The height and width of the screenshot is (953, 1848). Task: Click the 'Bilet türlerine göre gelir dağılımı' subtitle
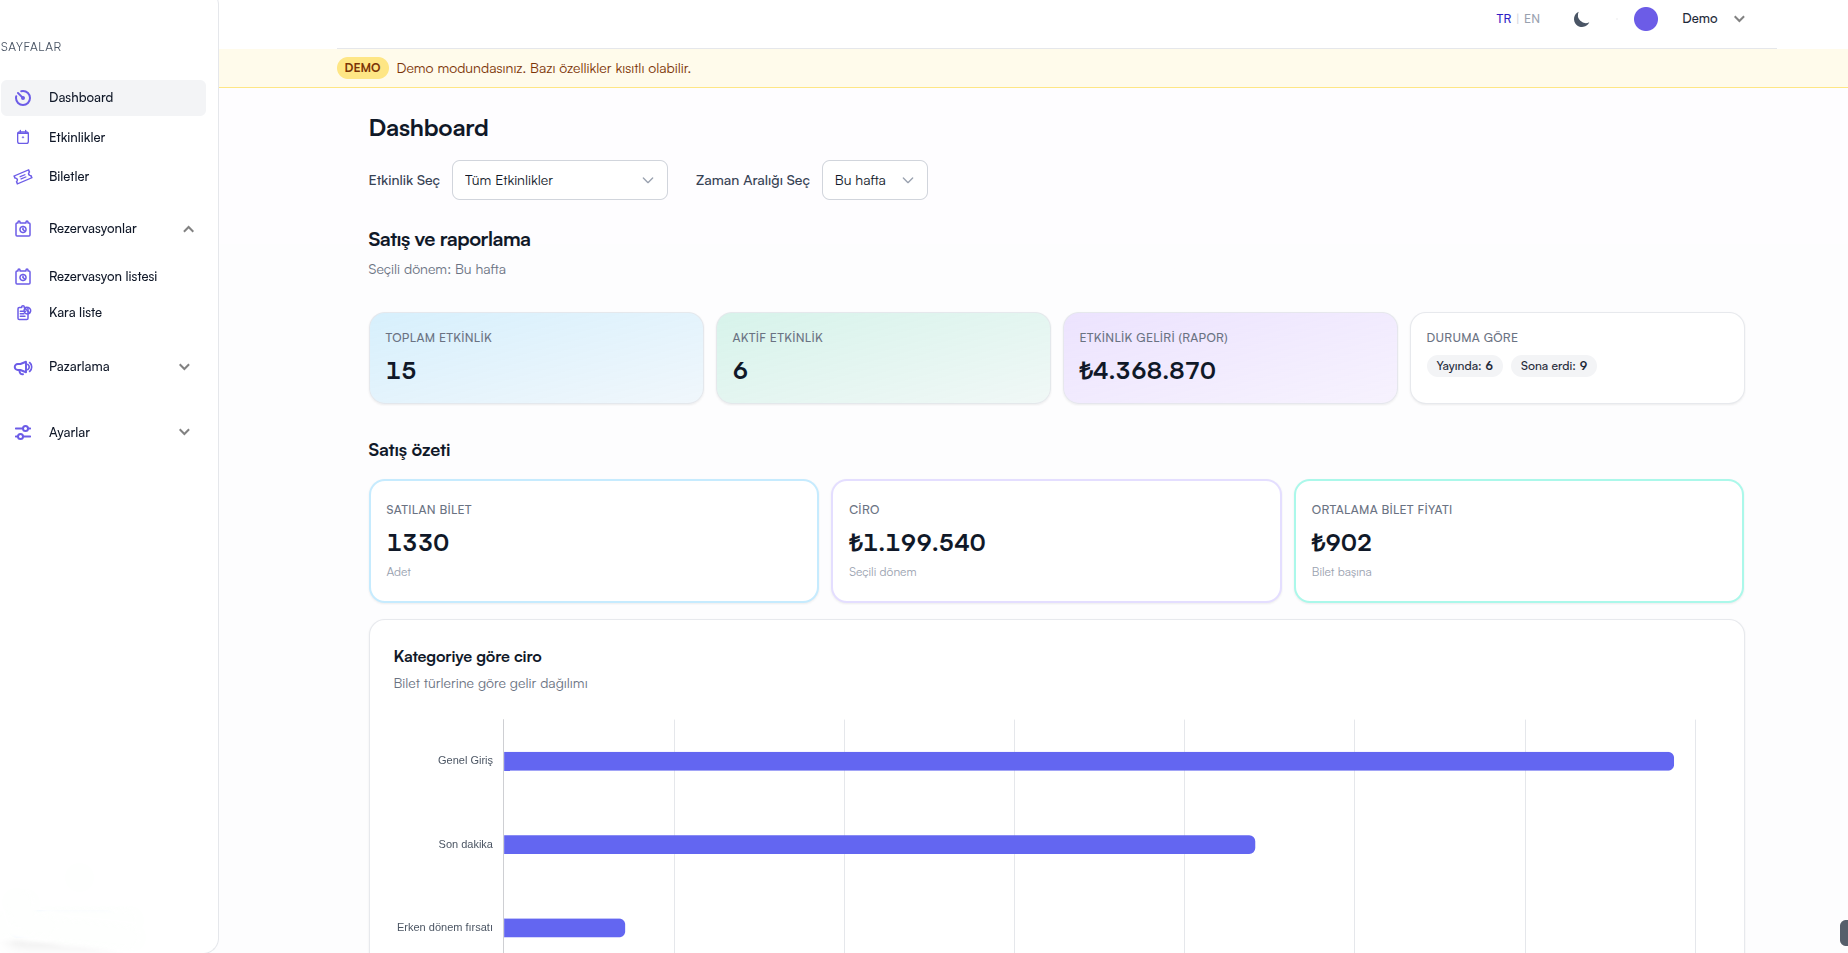point(490,684)
